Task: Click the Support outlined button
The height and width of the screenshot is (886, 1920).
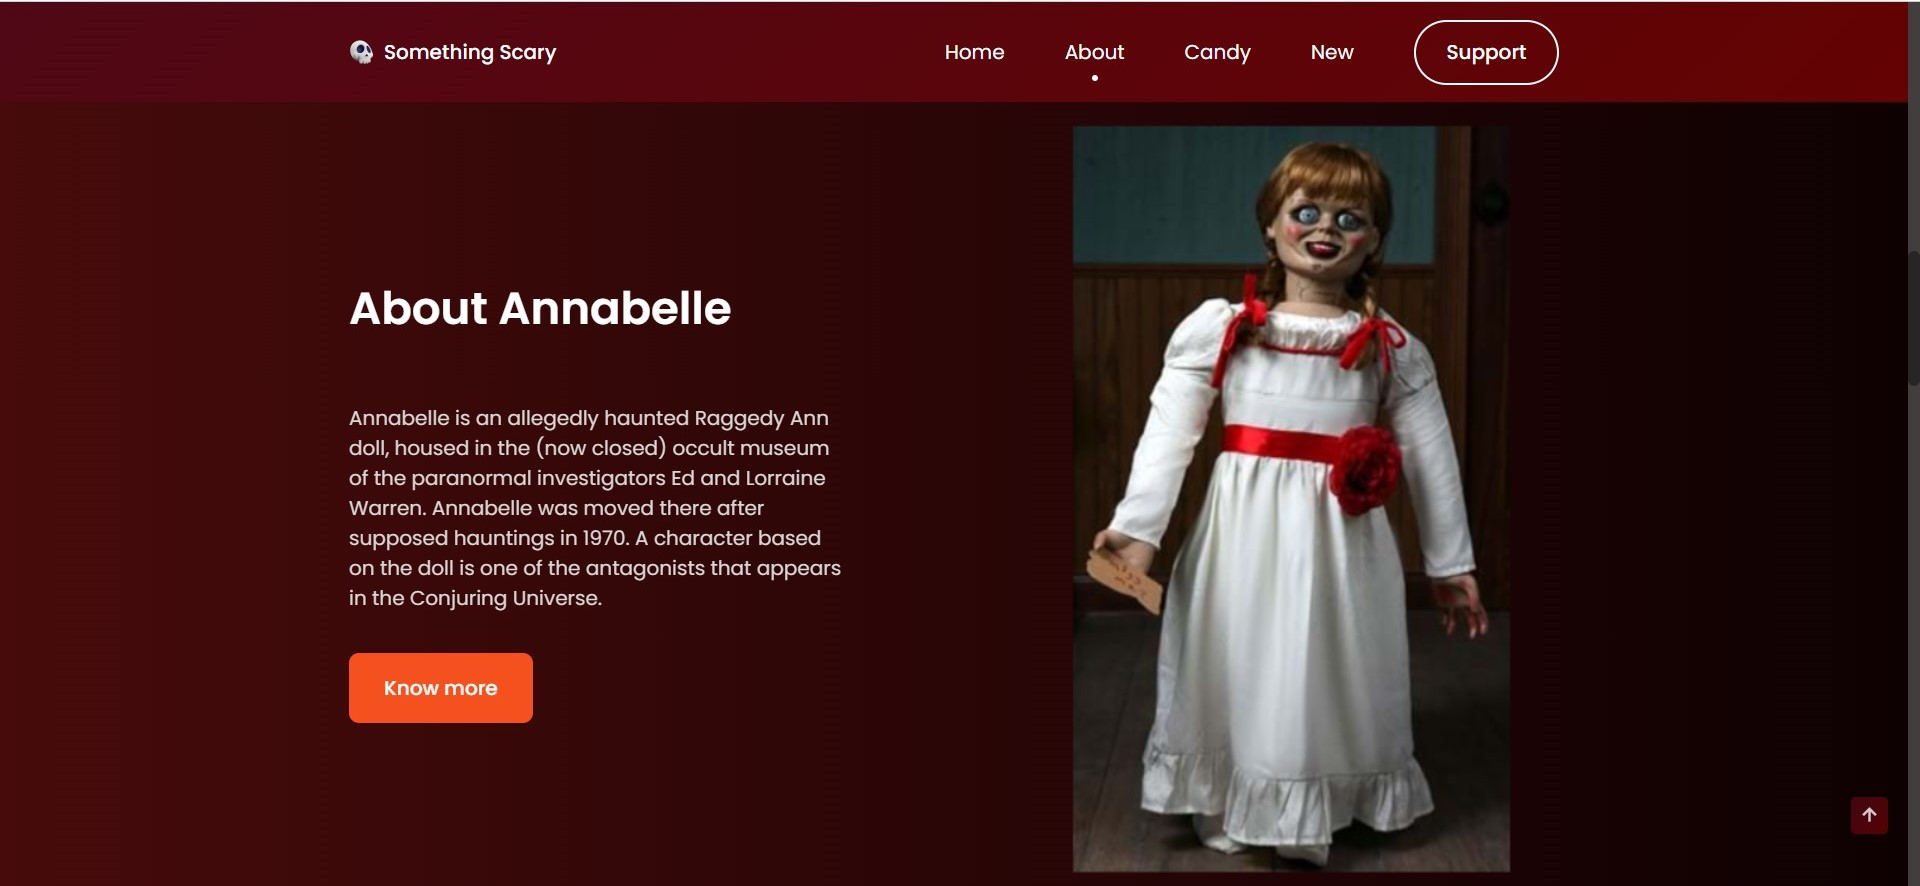Action: 1486,52
